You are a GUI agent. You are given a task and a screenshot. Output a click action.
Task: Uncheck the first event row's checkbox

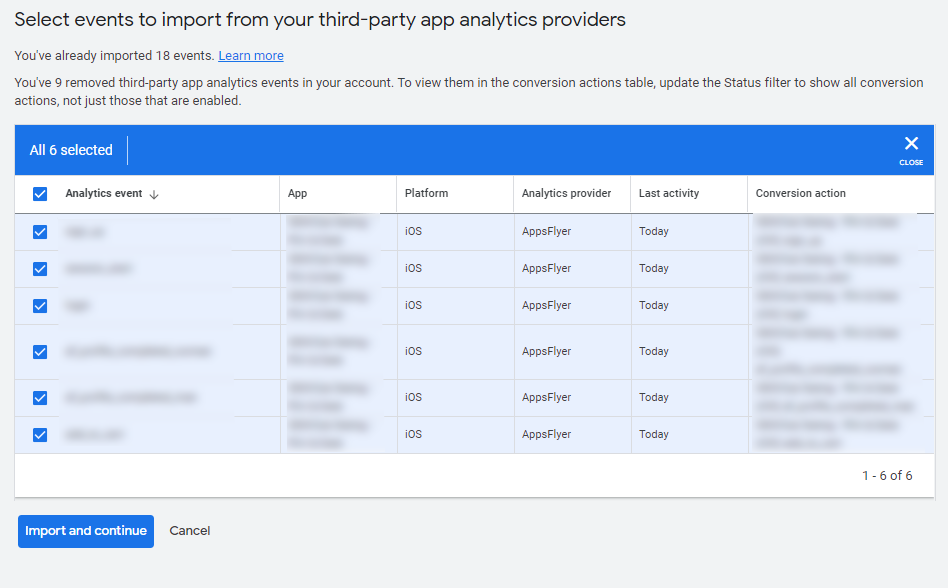[40, 232]
